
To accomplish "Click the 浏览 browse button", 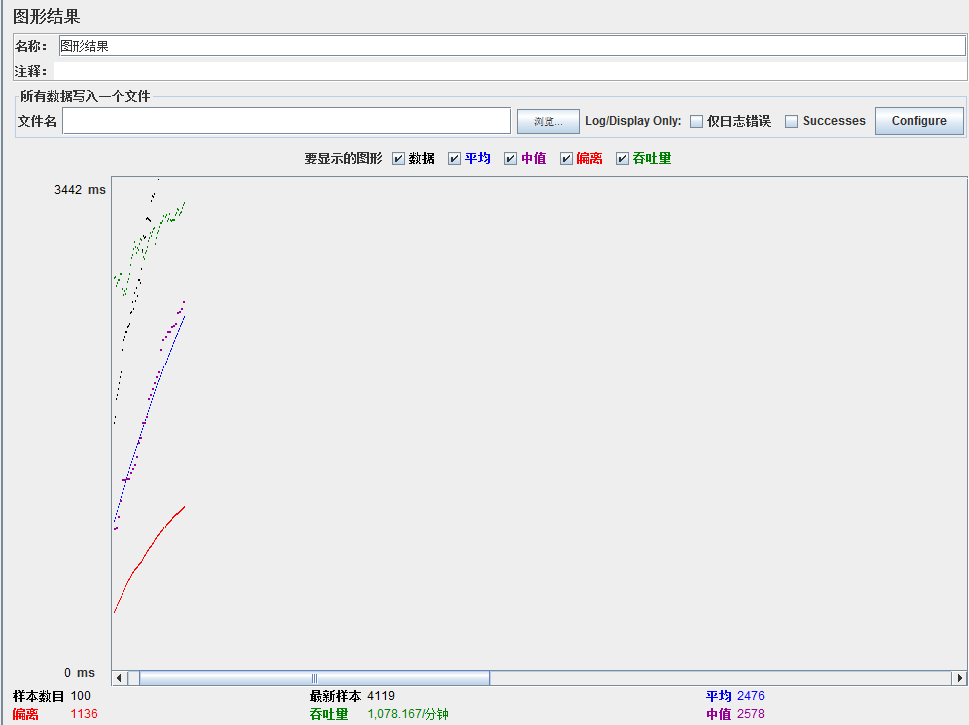I will coord(548,121).
